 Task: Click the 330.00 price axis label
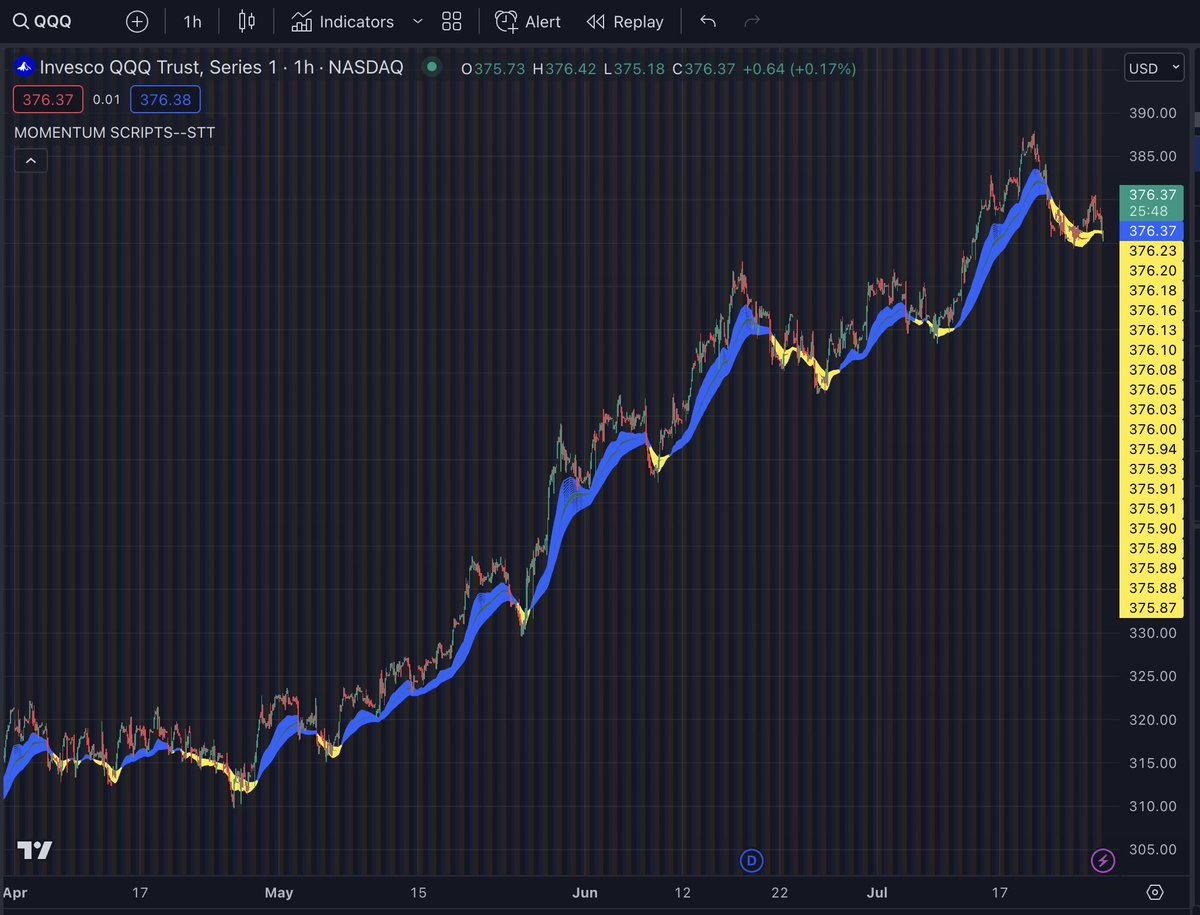[x=1152, y=633]
